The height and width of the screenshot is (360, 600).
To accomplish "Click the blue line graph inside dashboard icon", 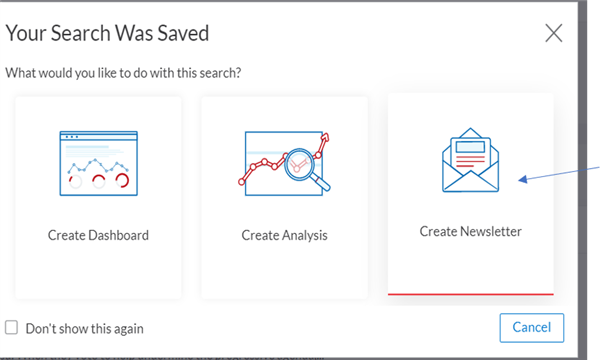I will click(98, 166).
